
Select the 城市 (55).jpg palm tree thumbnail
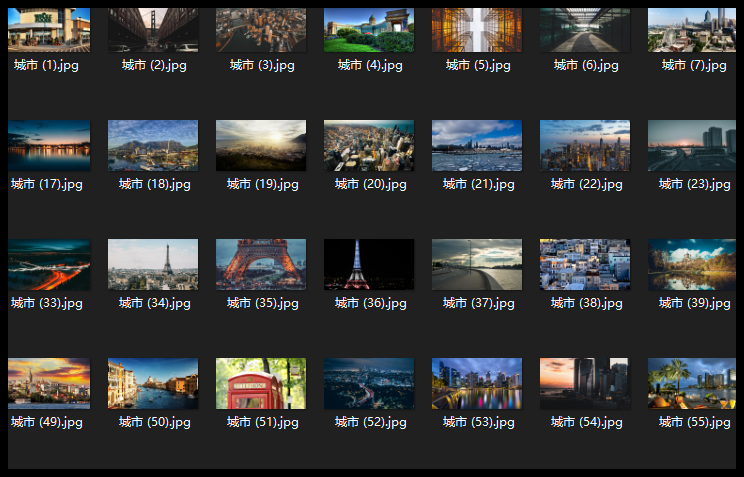692,383
